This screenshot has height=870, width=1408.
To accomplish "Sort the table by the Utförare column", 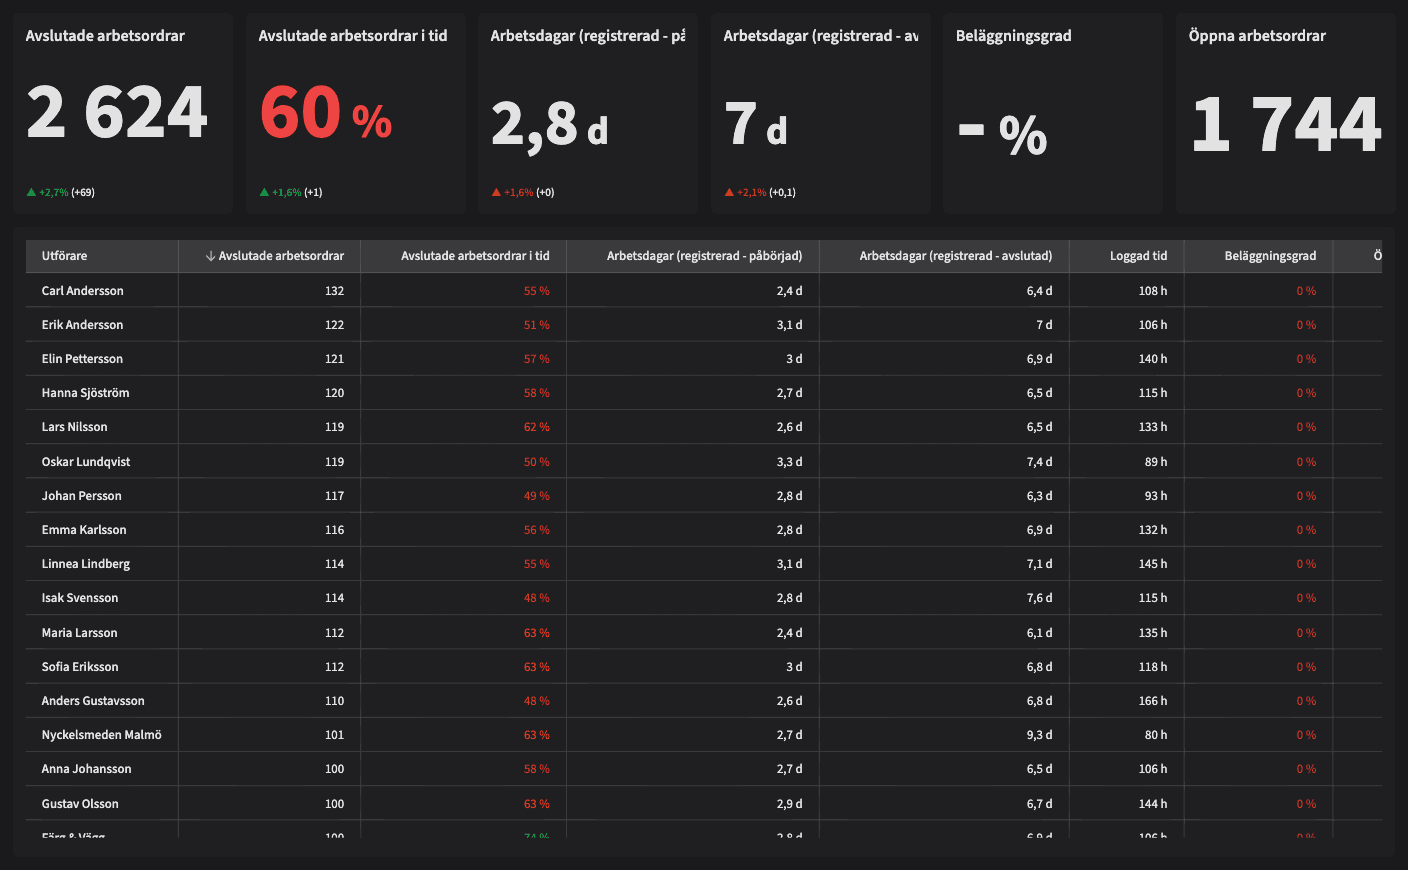I will click(x=60, y=256).
